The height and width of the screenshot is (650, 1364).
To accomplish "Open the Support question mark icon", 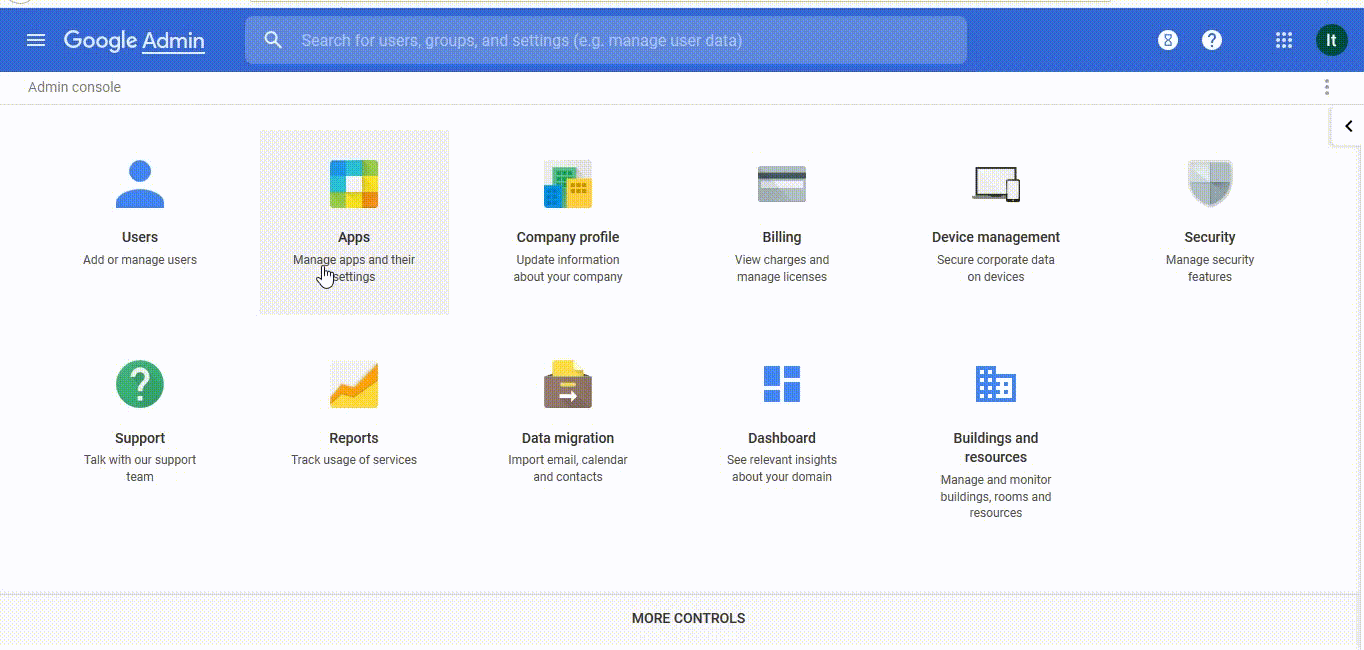I will coord(140,384).
